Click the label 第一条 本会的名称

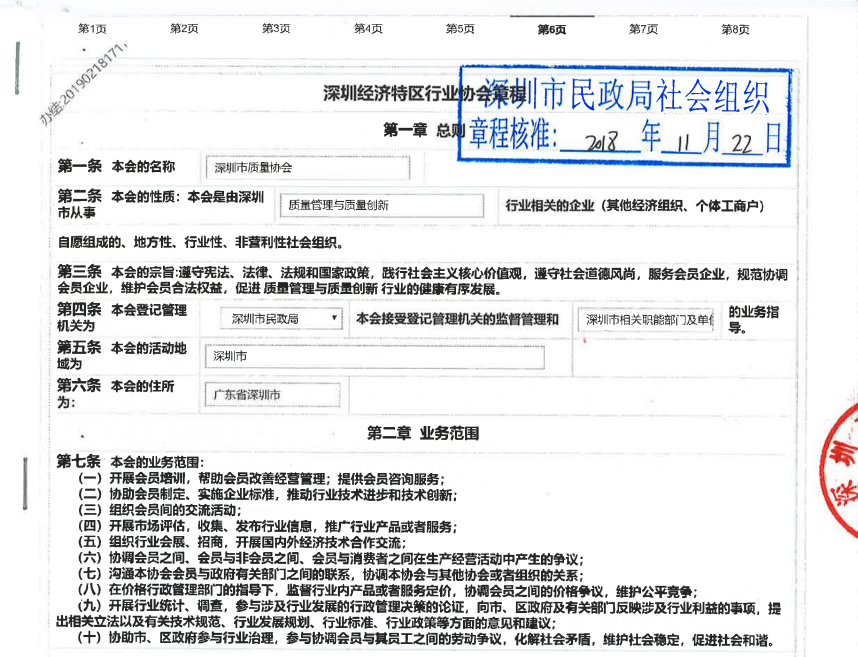[116, 166]
